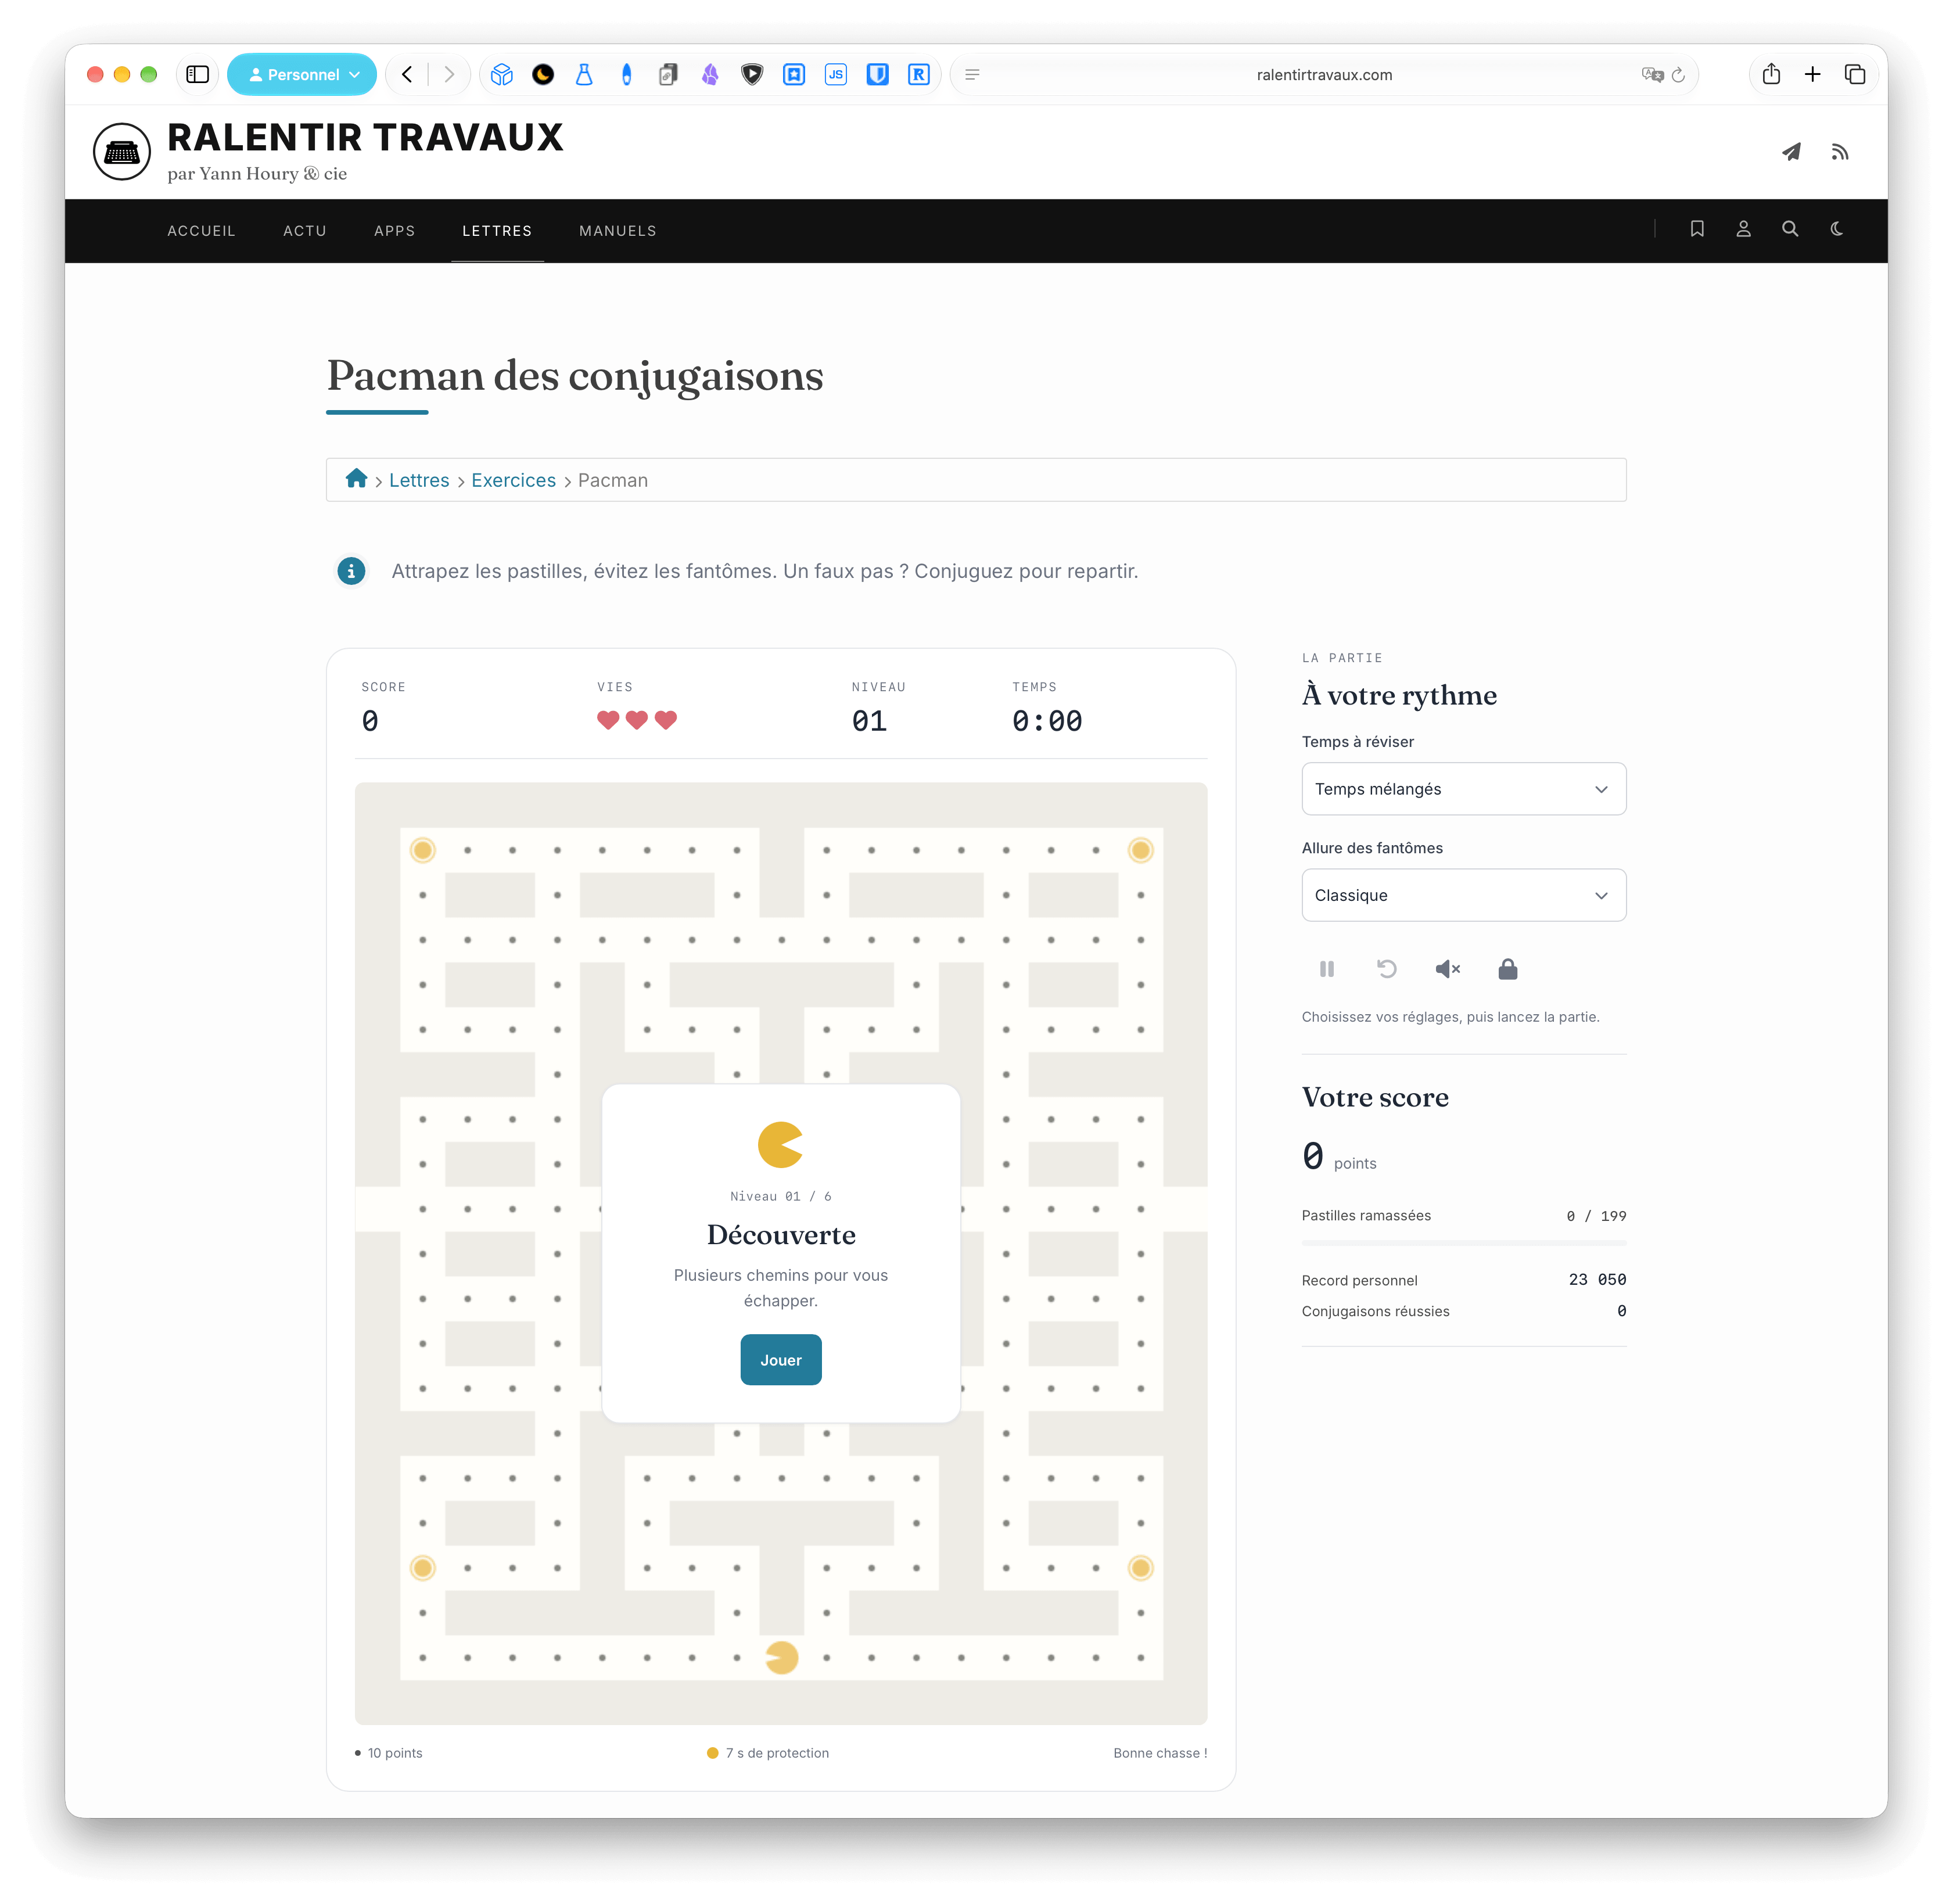The width and height of the screenshot is (1953, 1904).
Task: Click the bookmark icon in the black nav bar
Action: coord(1696,229)
